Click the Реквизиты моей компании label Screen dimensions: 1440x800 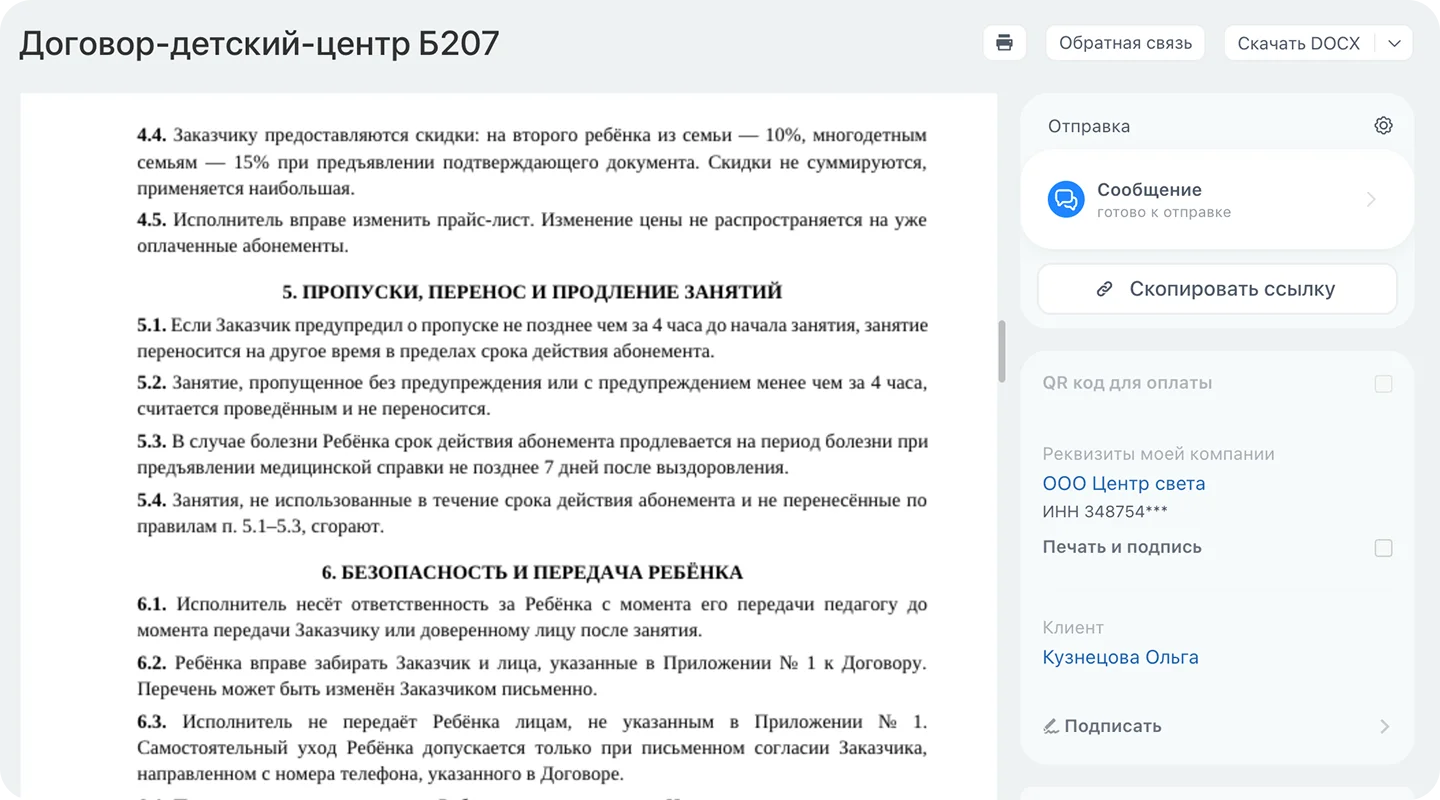coord(1158,454)
